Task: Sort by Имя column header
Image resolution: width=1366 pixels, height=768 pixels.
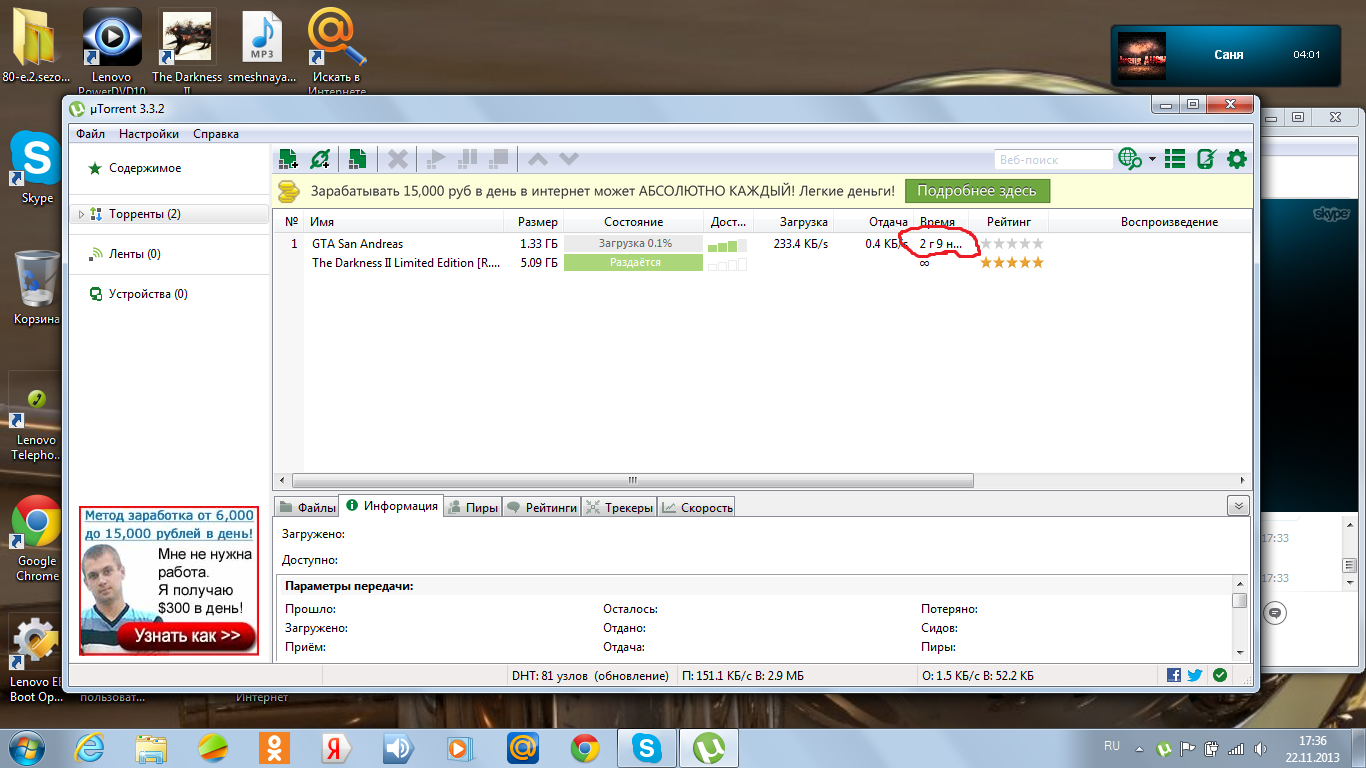Action: 404,222
